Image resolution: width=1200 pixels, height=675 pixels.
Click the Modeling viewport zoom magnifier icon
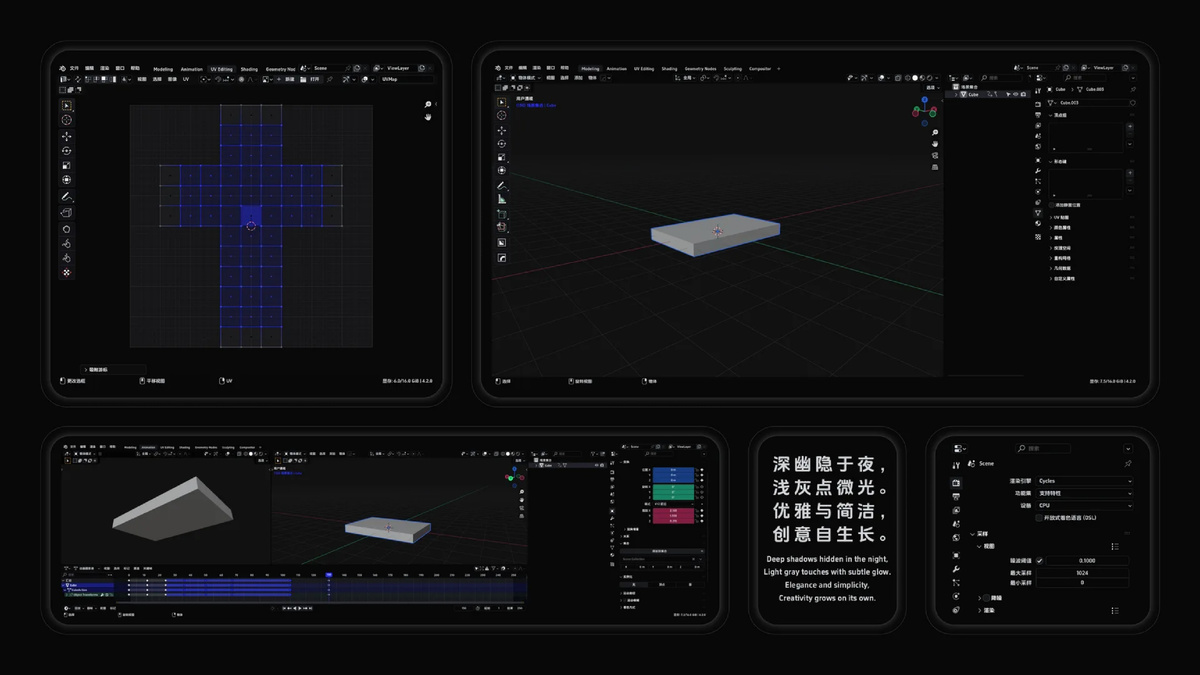(x=935, y=132)
